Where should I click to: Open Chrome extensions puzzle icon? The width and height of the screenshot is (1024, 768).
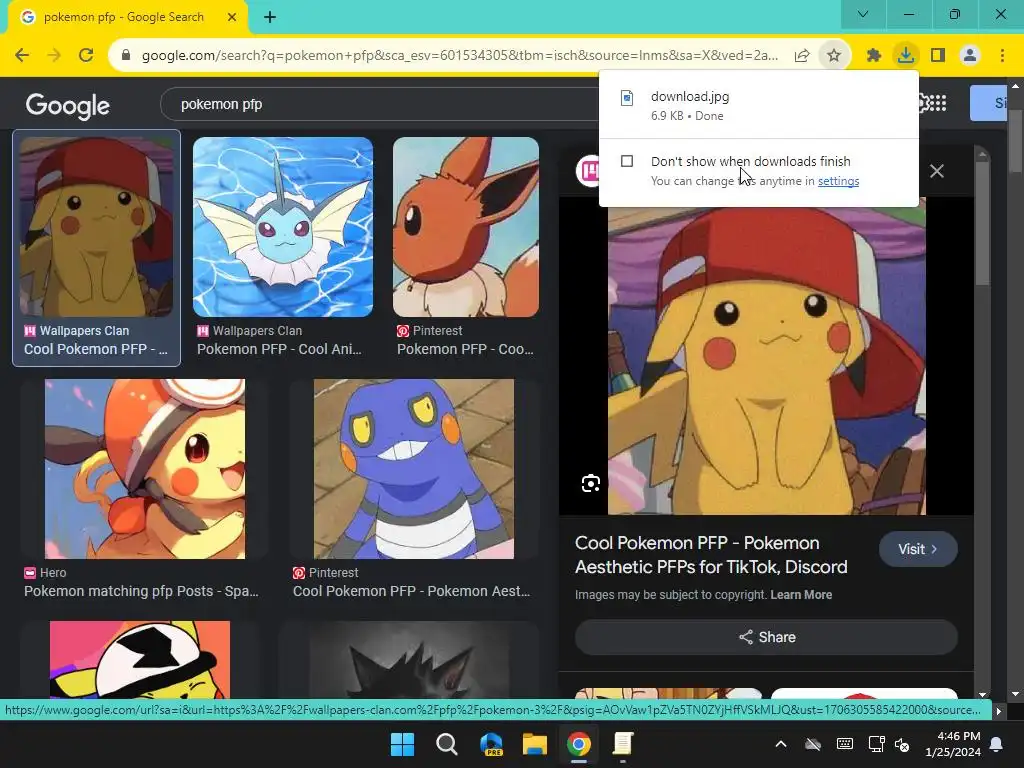coord(874,56)
